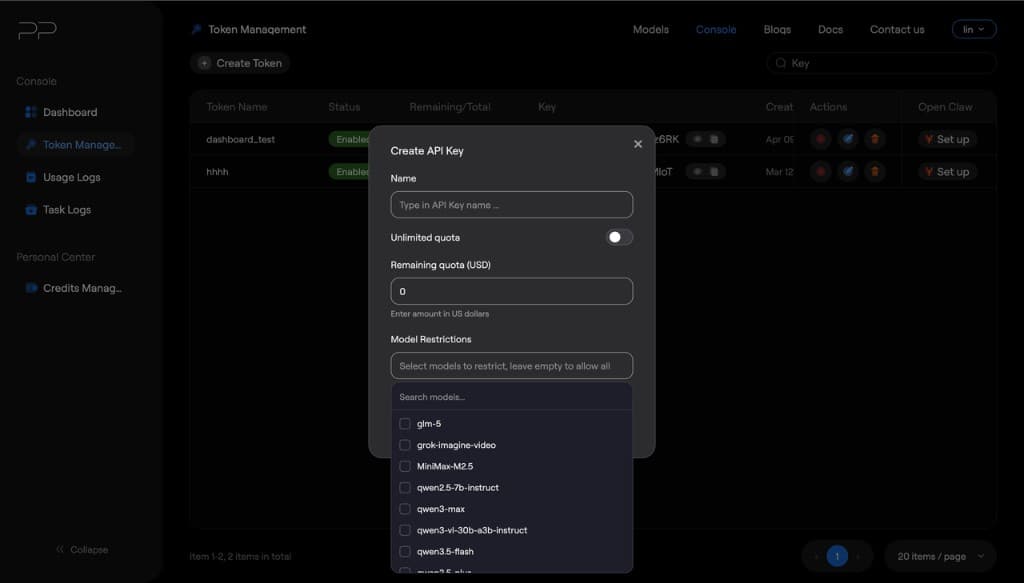Click the Remaining/Total column header

[x=449, y=107]
